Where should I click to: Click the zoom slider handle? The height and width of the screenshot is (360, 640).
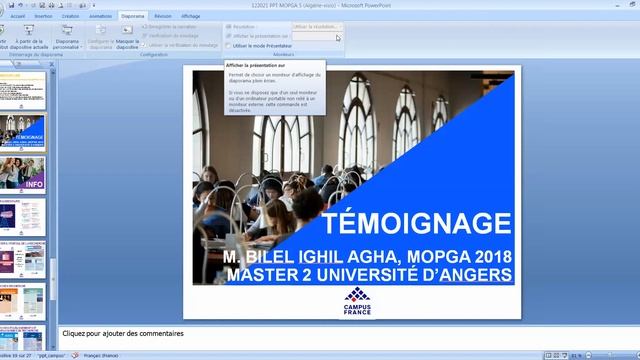pos(611,356)
